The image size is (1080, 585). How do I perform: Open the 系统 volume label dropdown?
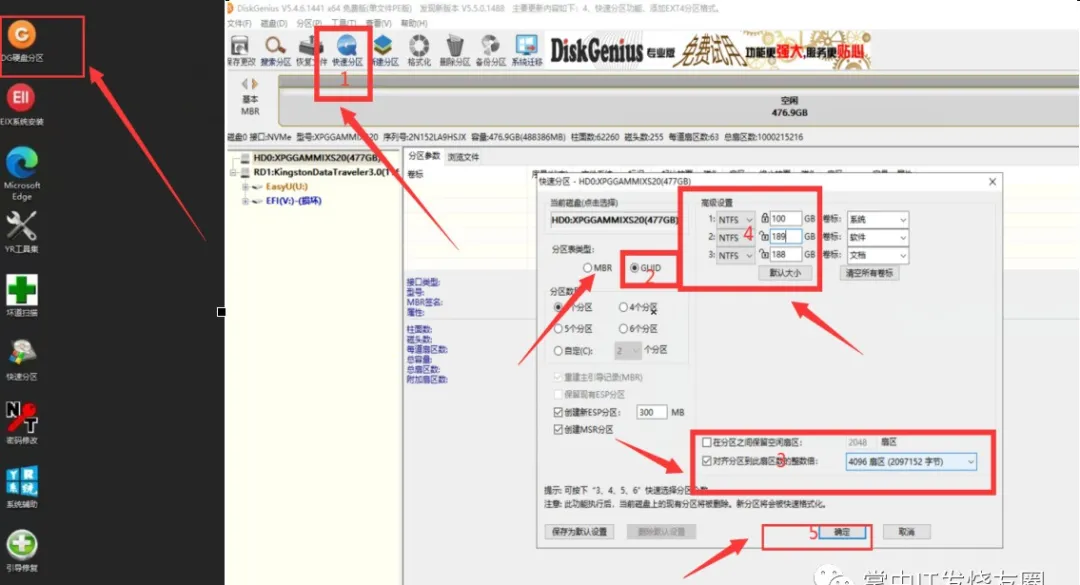878,219
